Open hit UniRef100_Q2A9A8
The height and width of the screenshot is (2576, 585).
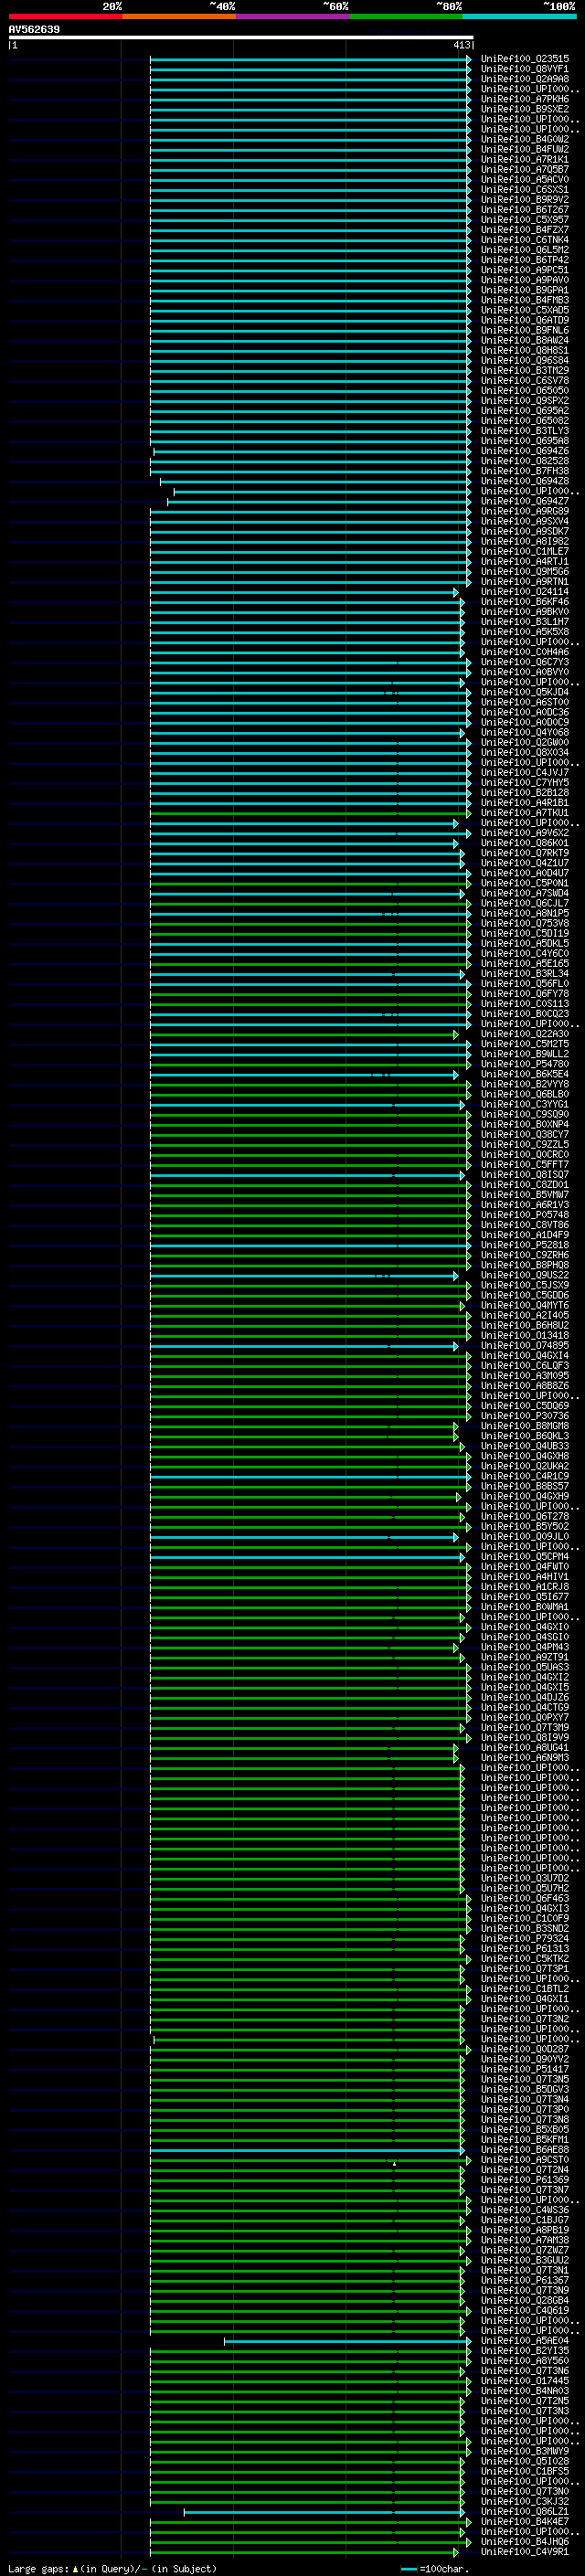pos(524,79)
